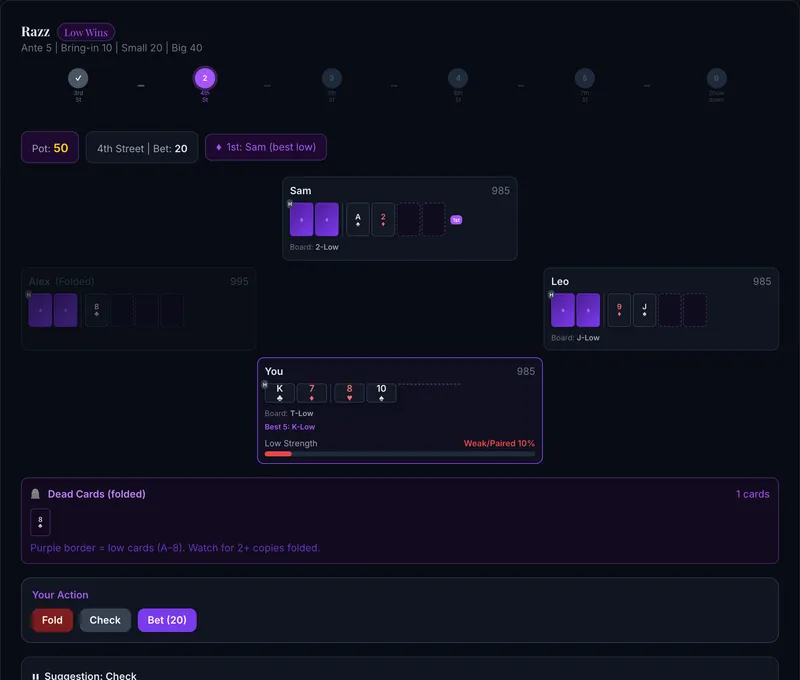
Task: Click Sam's Ace of spades card
Action: click(x=358, y=219)
